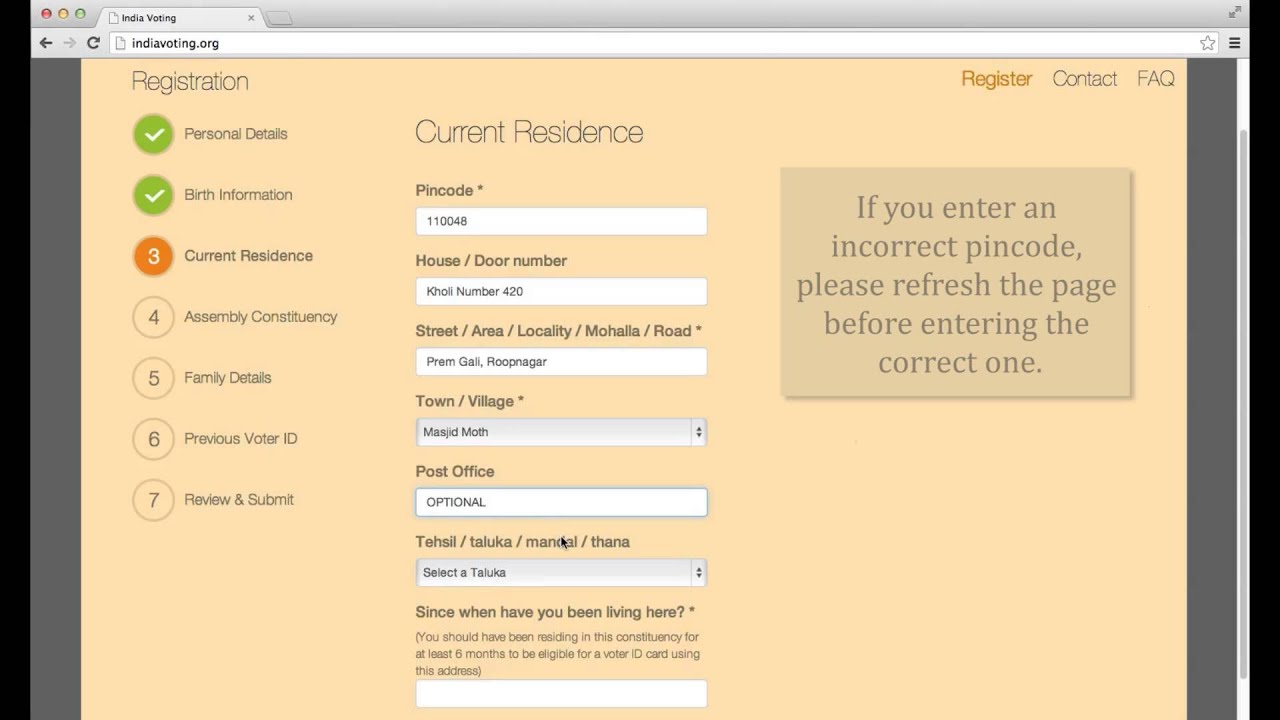Select Current Residence step label
Screen dimensions: 1280x720
pos(248,256)
